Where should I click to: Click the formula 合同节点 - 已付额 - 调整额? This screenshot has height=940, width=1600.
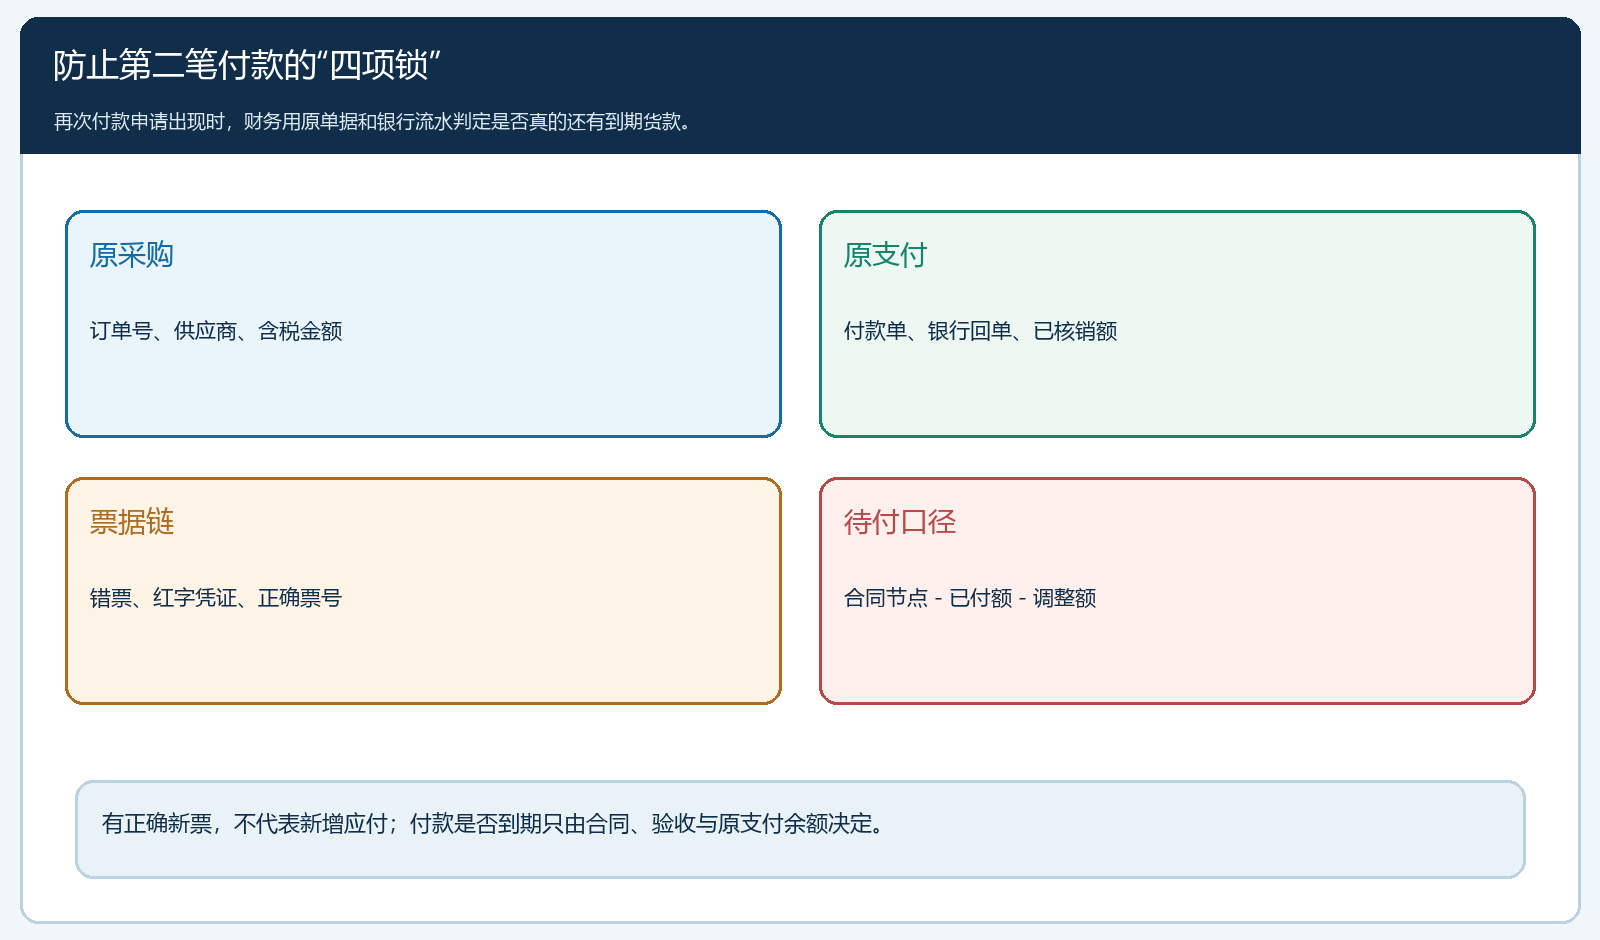pyautogui.click(x=970, y=598)
